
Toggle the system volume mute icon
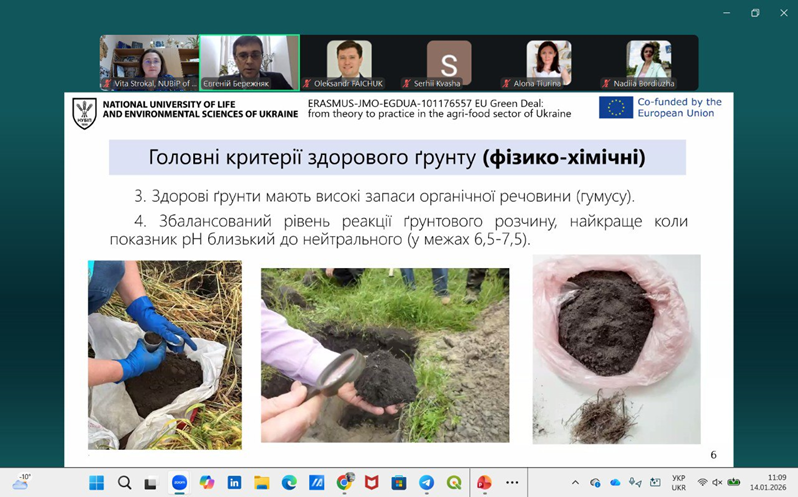717,482
